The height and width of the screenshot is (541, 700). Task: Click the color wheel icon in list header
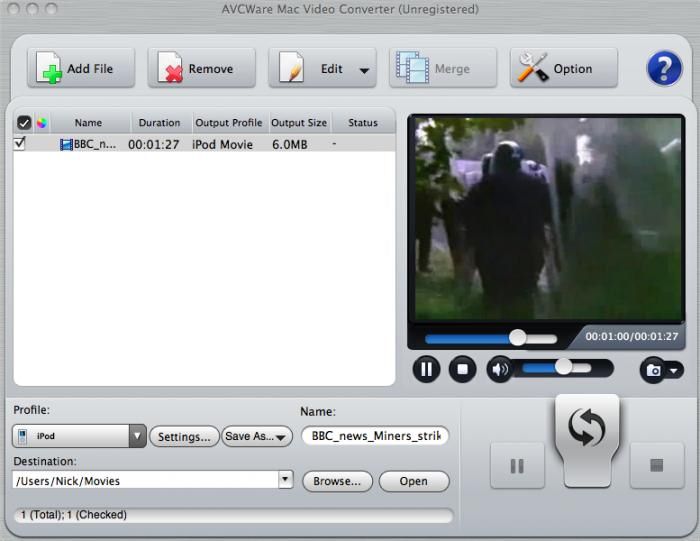pyautogui.click(x=42, y=123)
